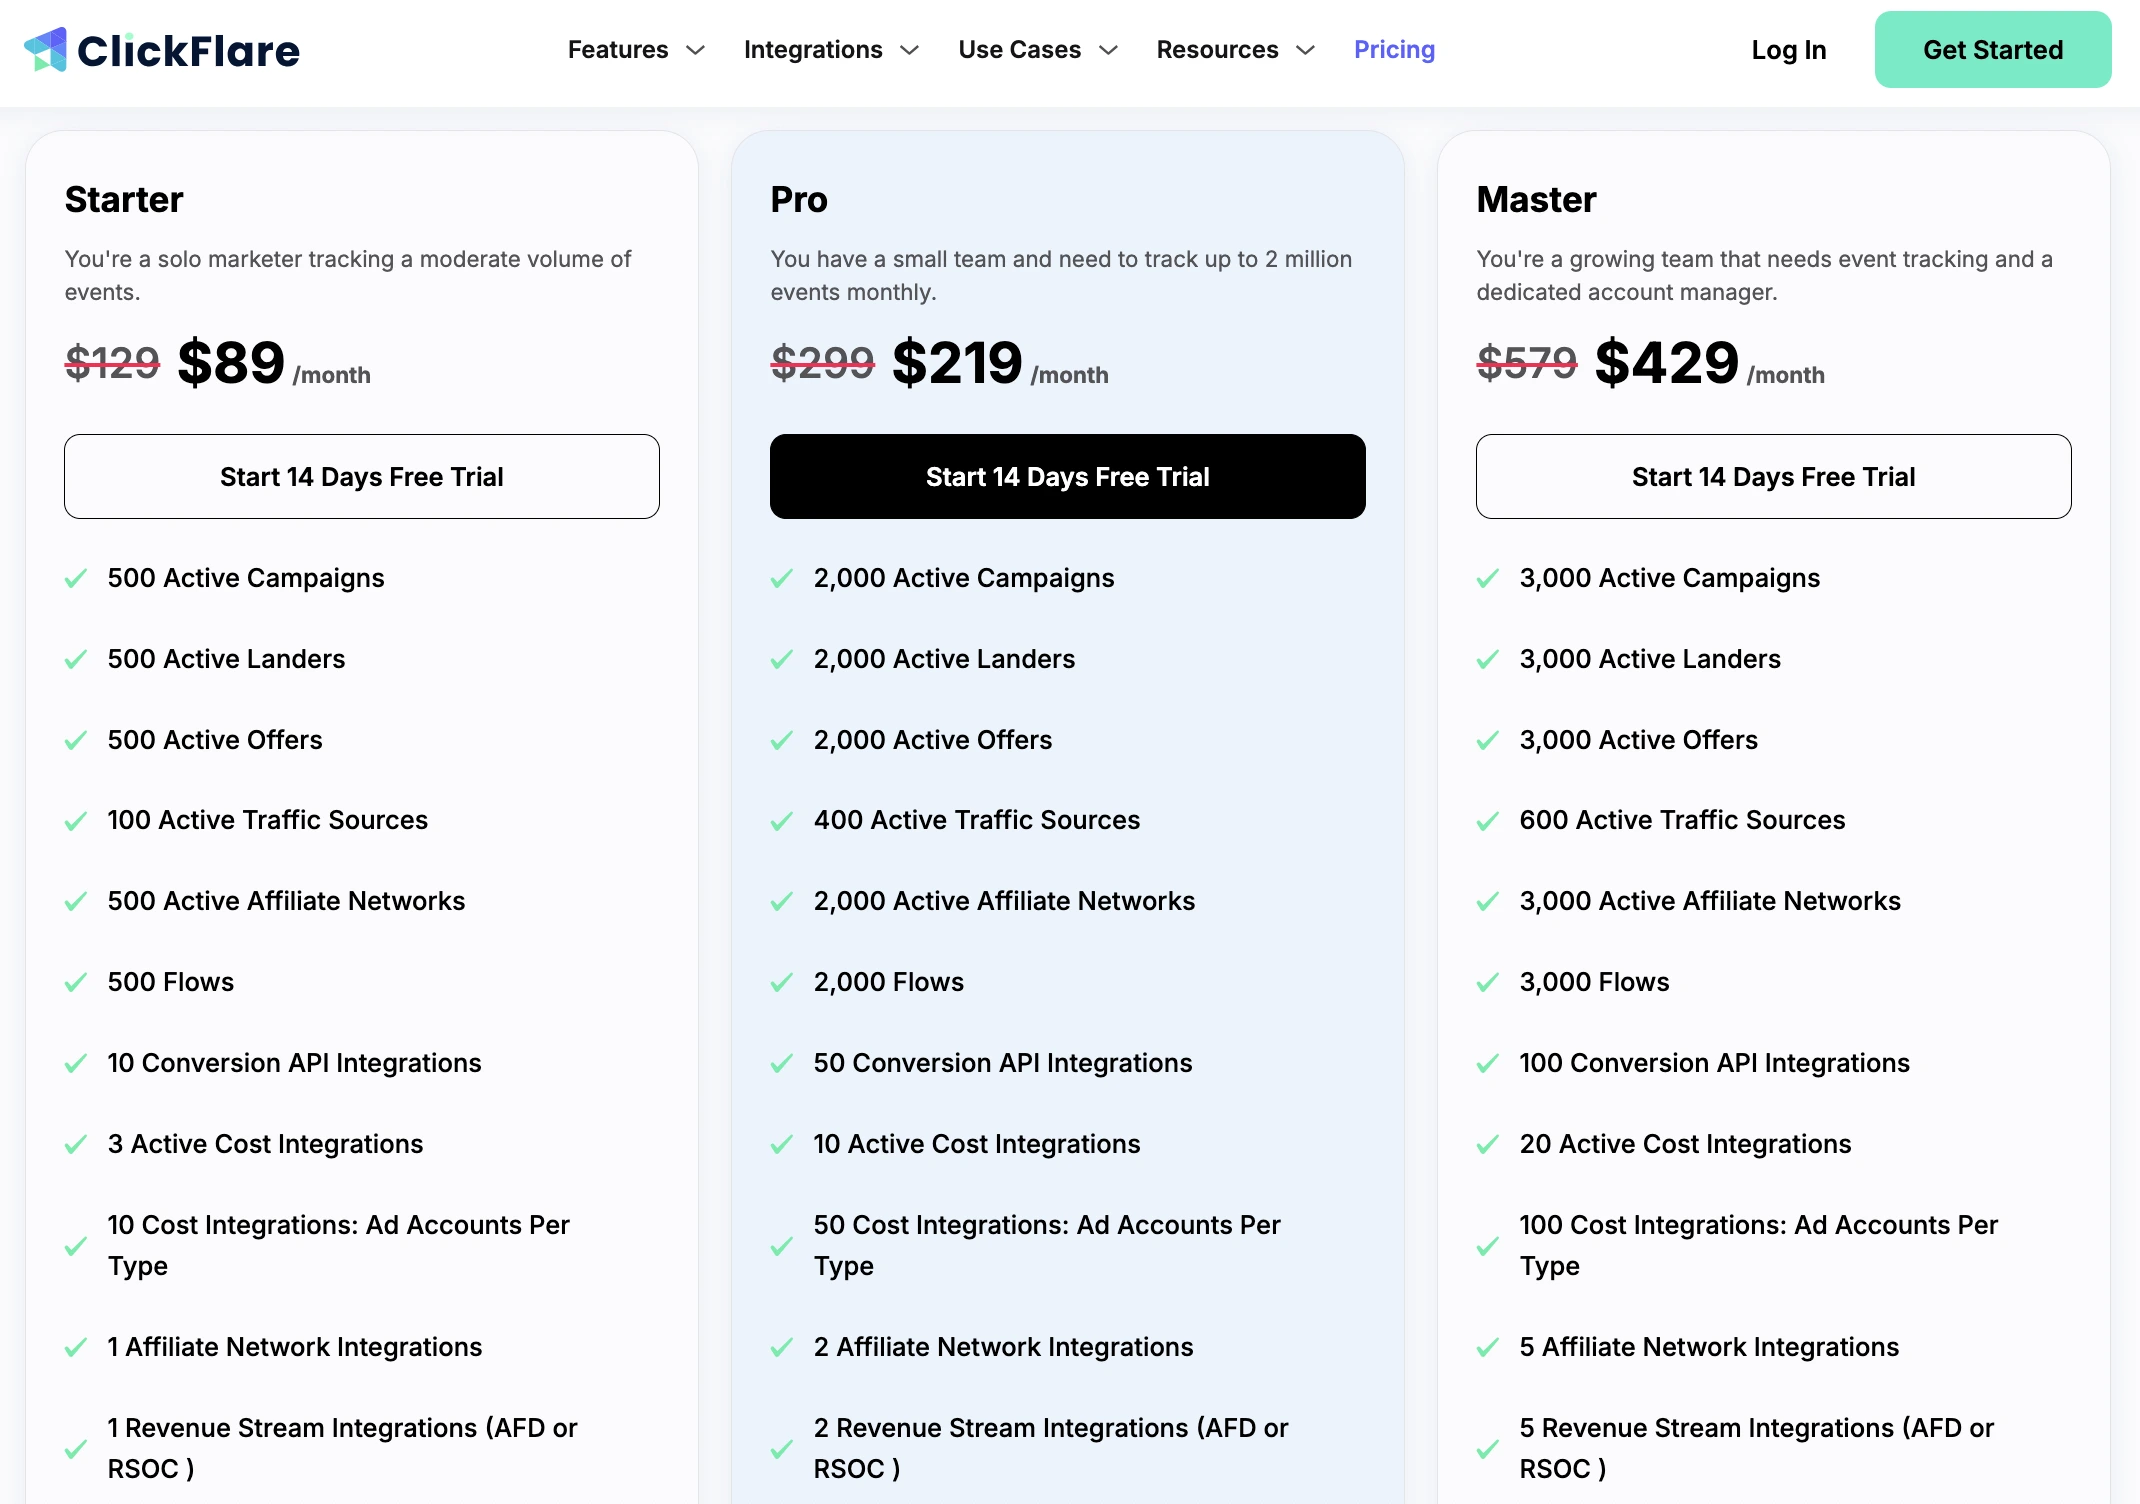Screen dimensions: 2140x1504
Task: Click checkmark beside 2 Affiliate Network Integrations
Action: [782, 1348]
